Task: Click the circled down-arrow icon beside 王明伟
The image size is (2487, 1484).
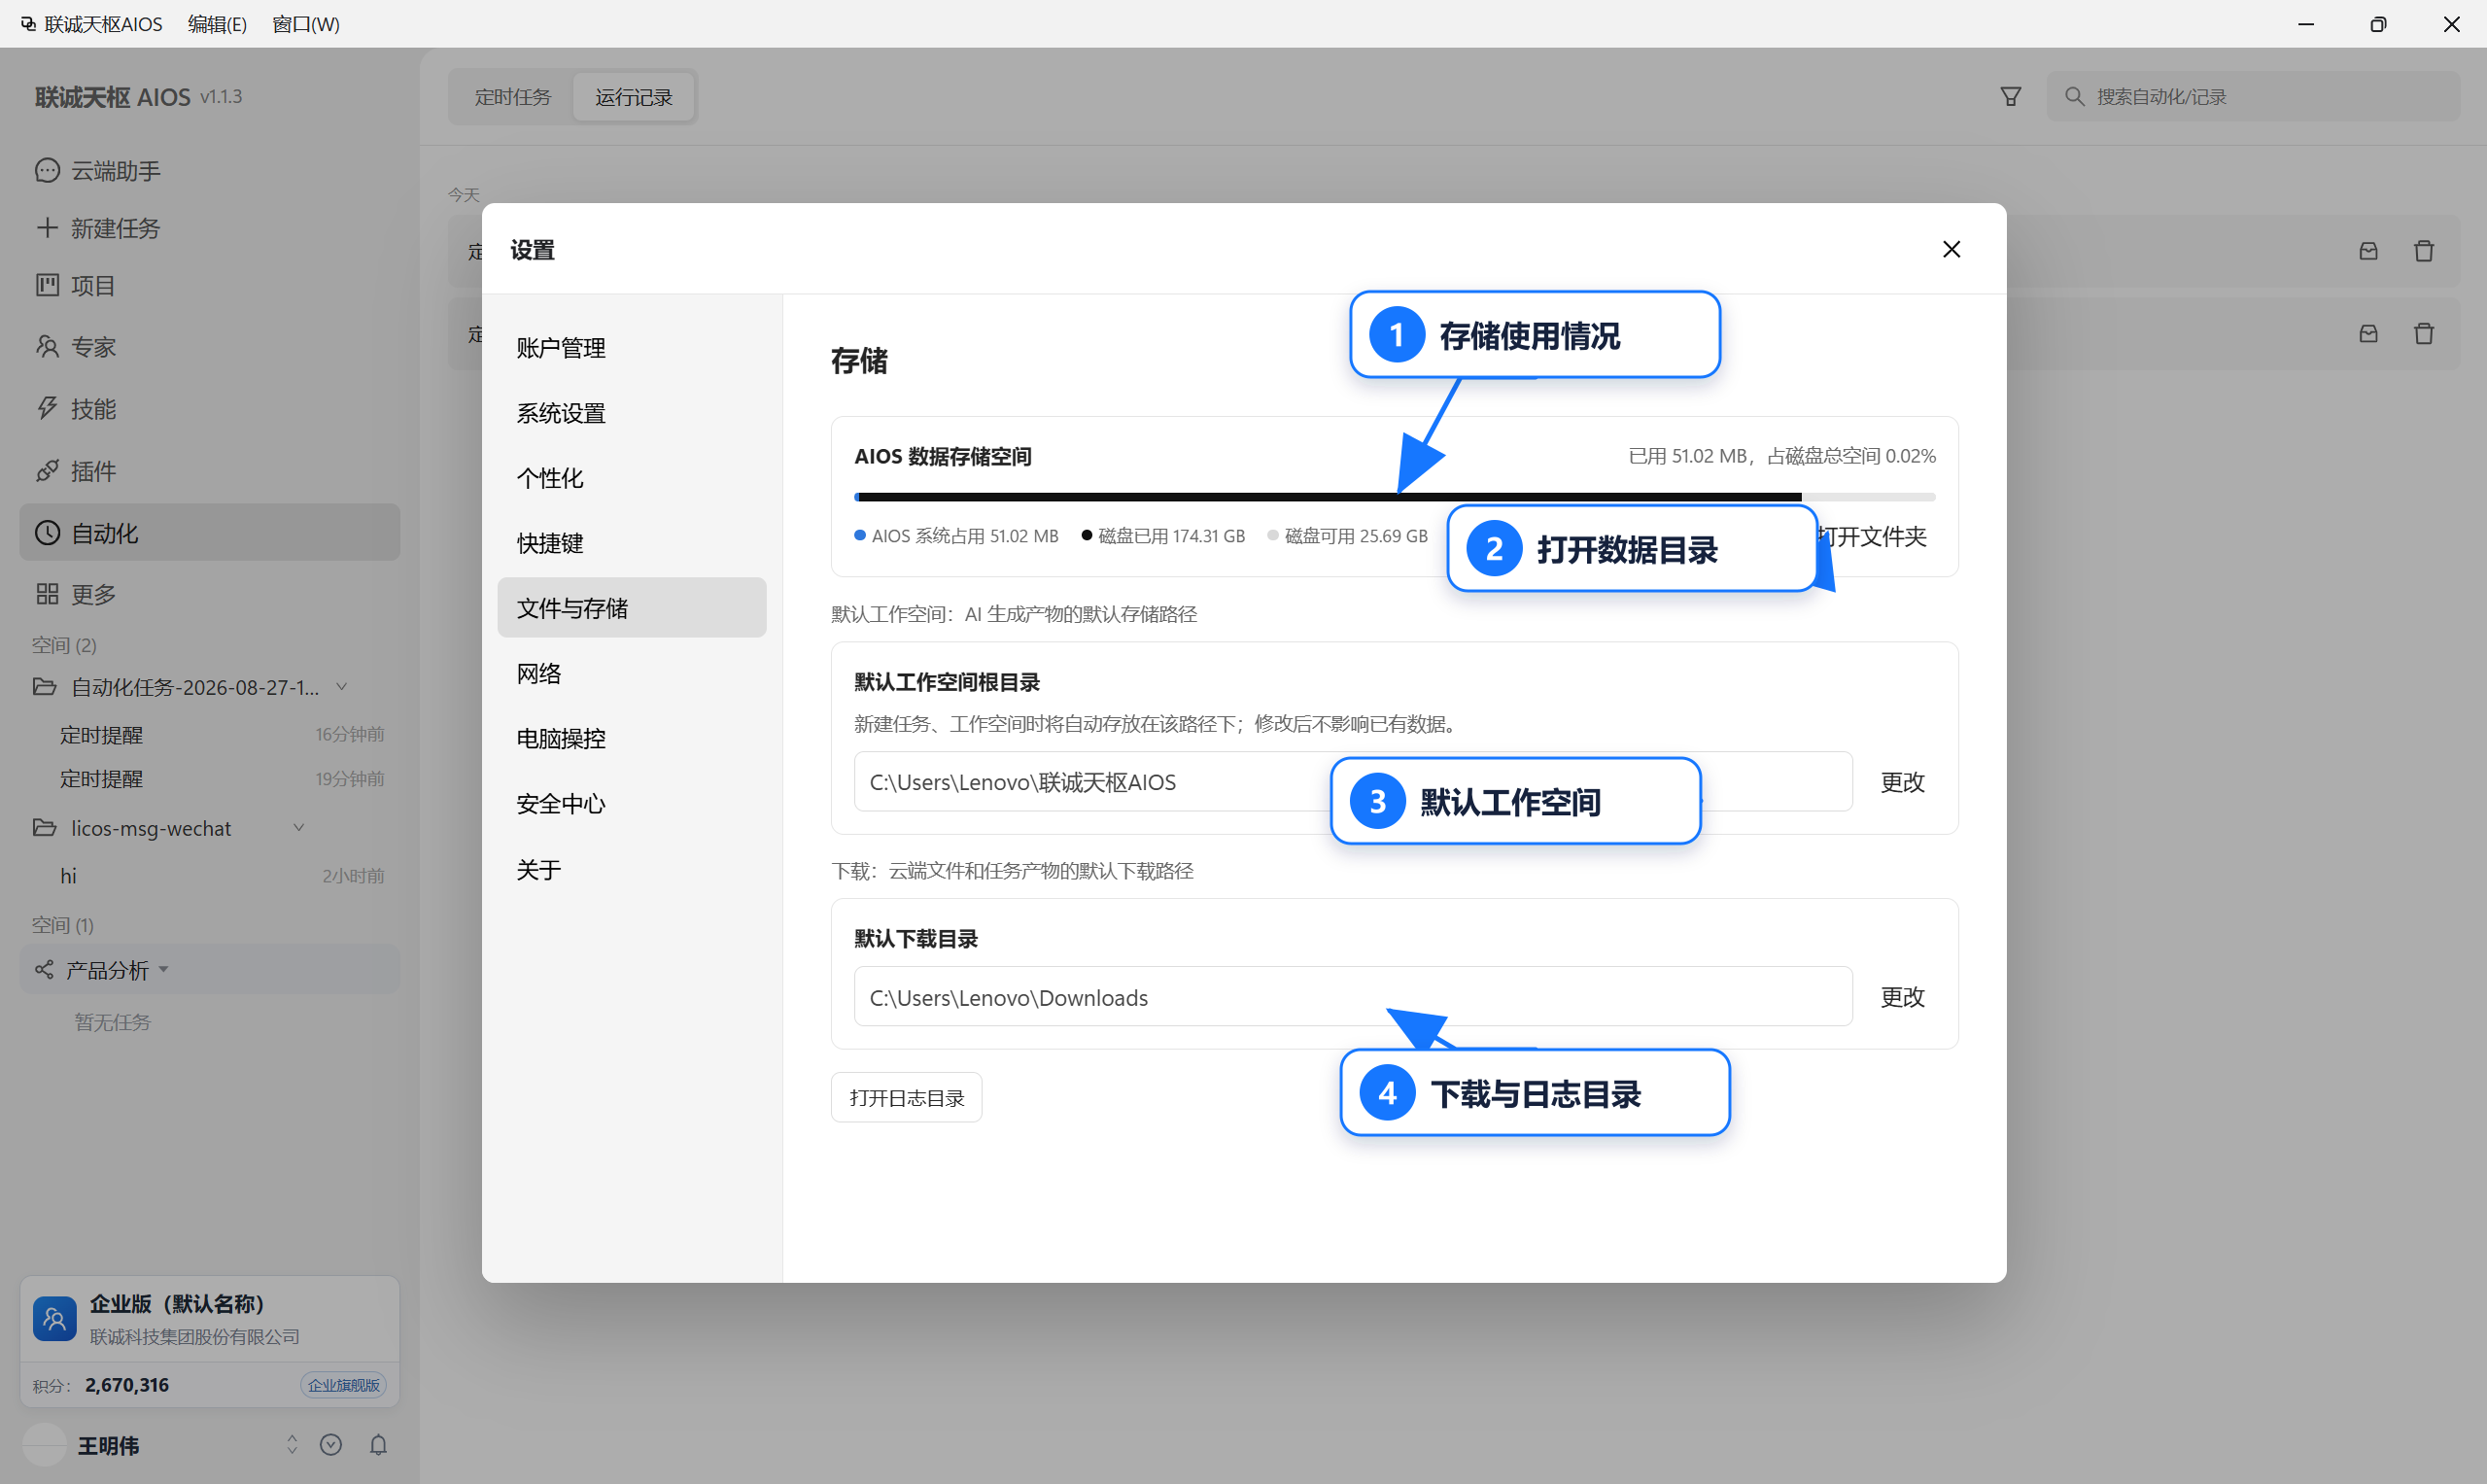Action: [331, 1445]
